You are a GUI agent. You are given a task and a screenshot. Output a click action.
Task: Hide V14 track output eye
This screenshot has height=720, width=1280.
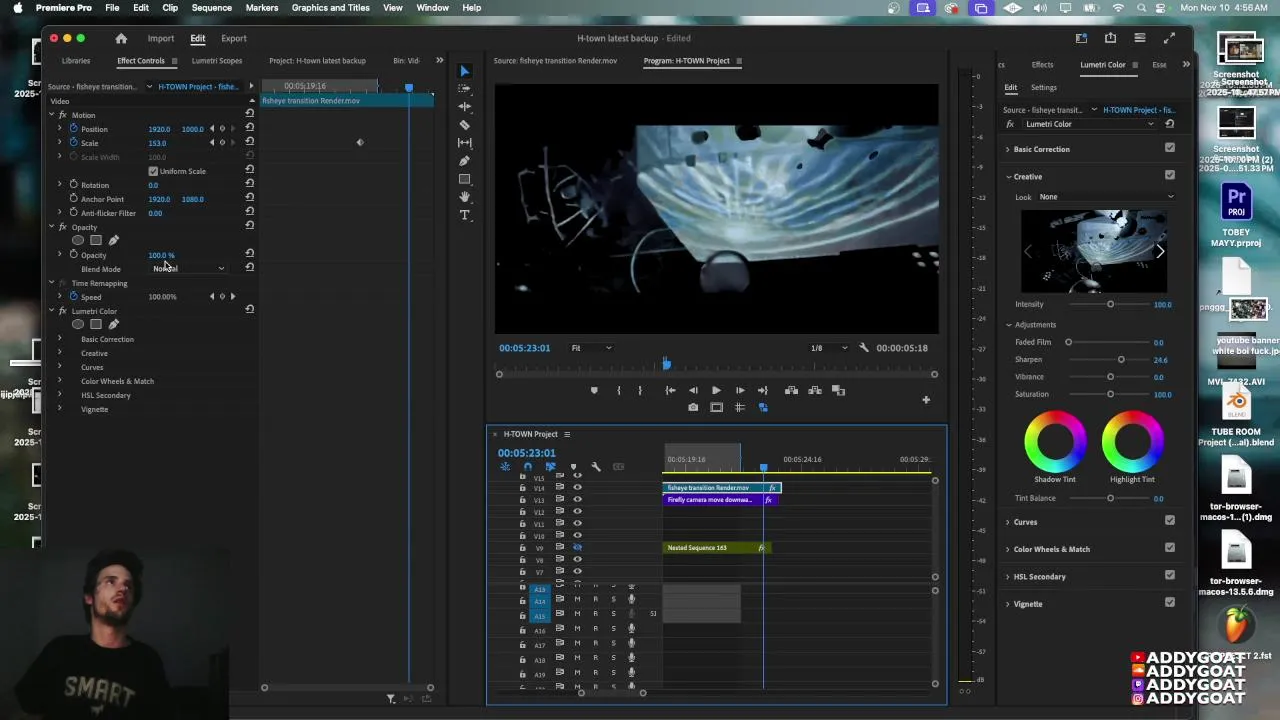577,488
